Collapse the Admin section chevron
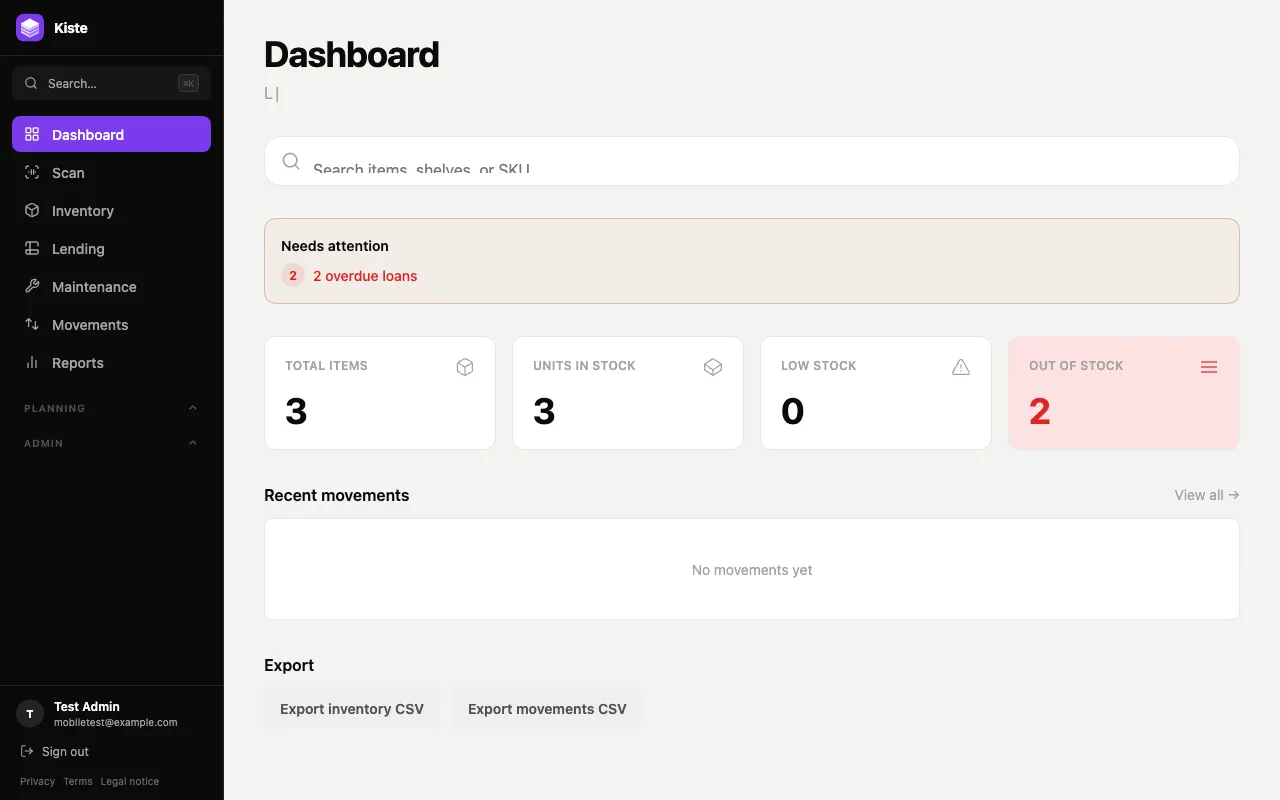 tap(193, 443)
